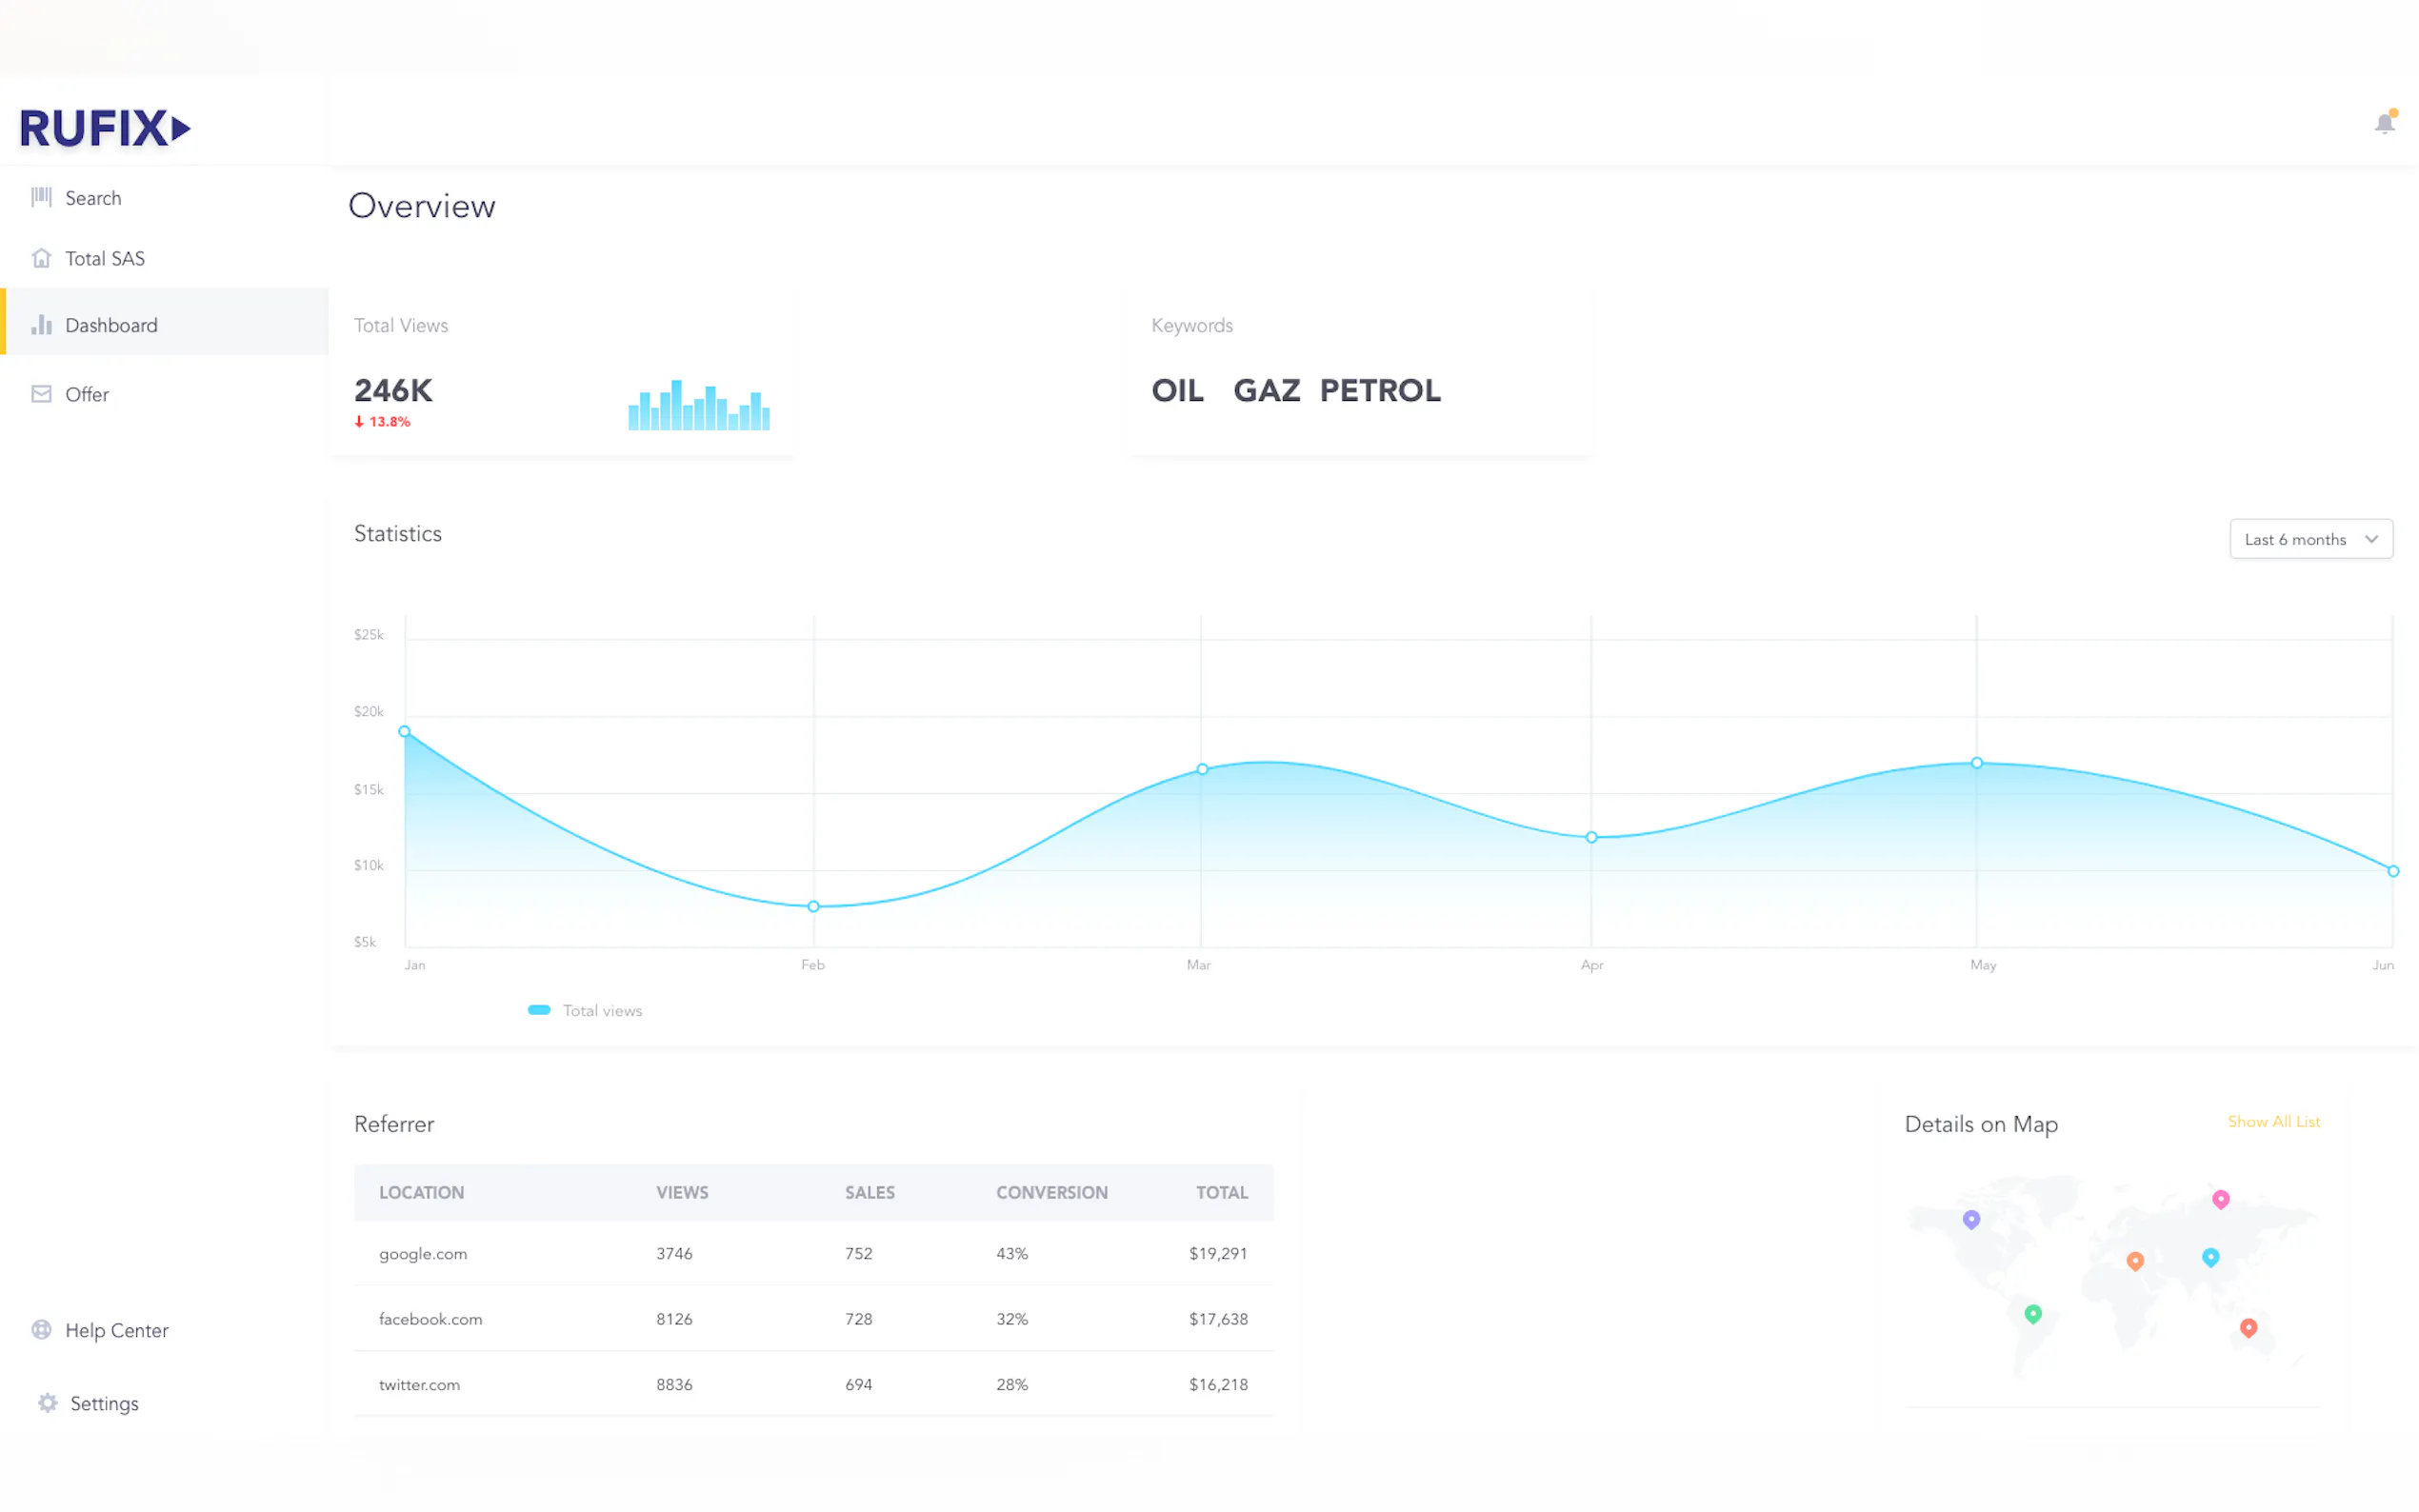Click the Search barcode icon
This screenshot has height=1512, width=2419.
[x=41, y=197]
